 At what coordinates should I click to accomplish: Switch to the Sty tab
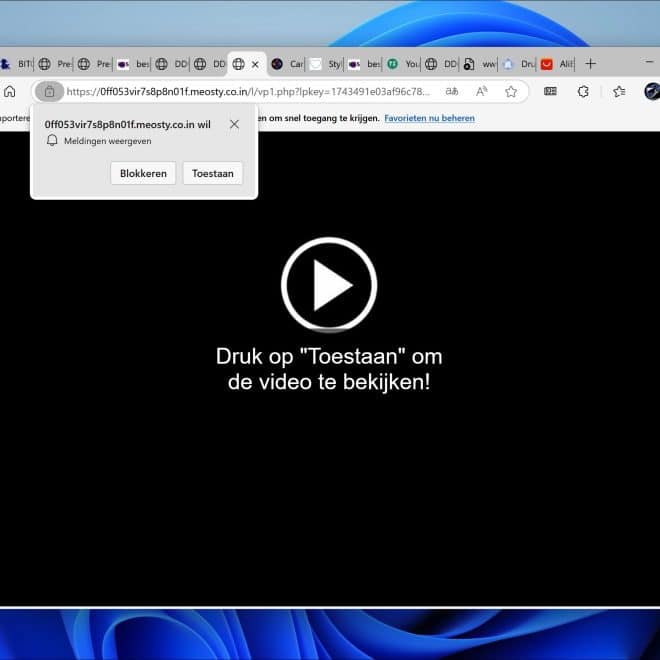click(x=325, y=64)
